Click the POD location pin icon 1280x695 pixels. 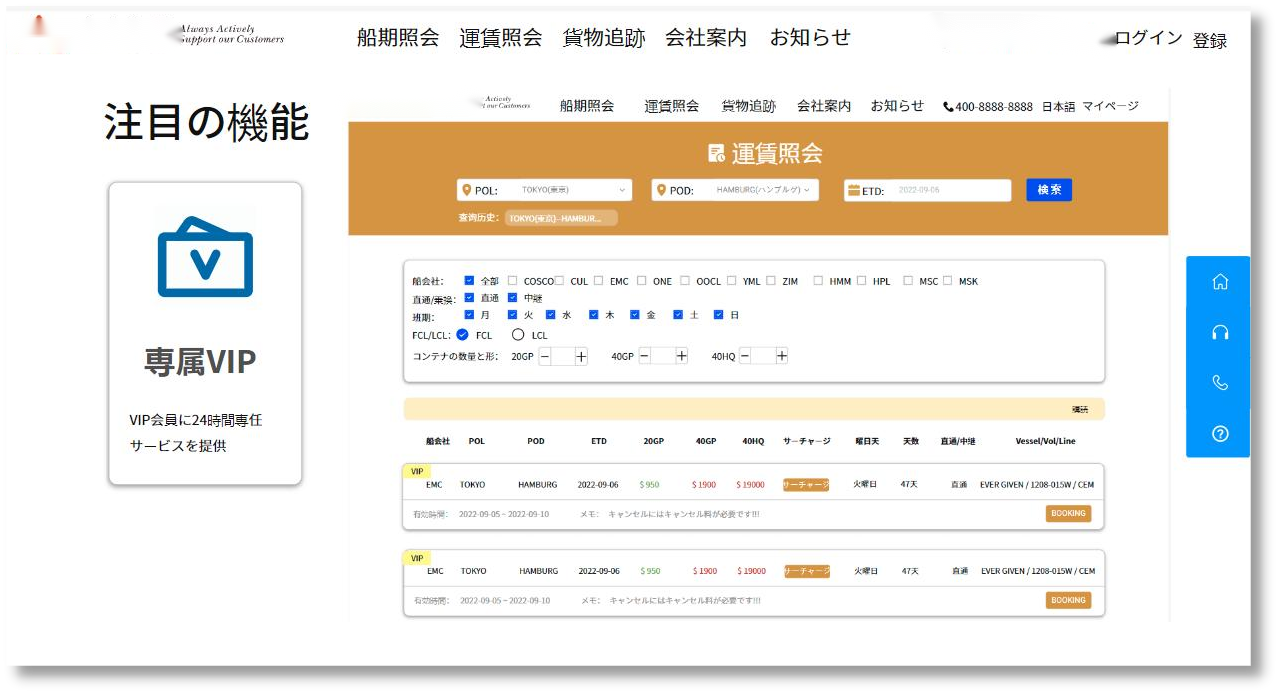[x=660, y=190]
